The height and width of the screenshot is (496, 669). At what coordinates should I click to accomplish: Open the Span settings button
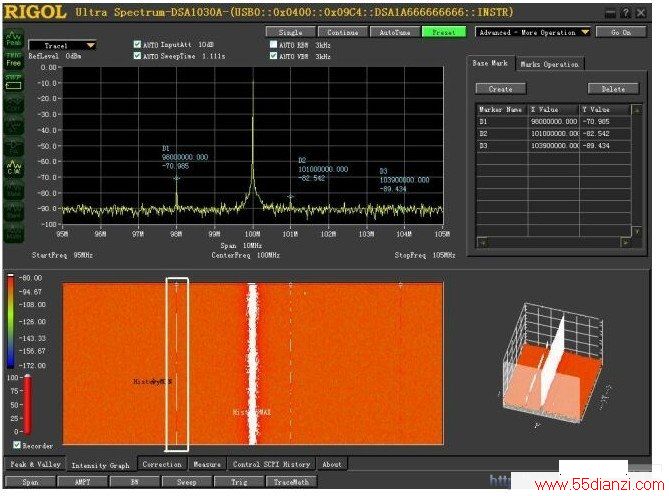point(30,482)
